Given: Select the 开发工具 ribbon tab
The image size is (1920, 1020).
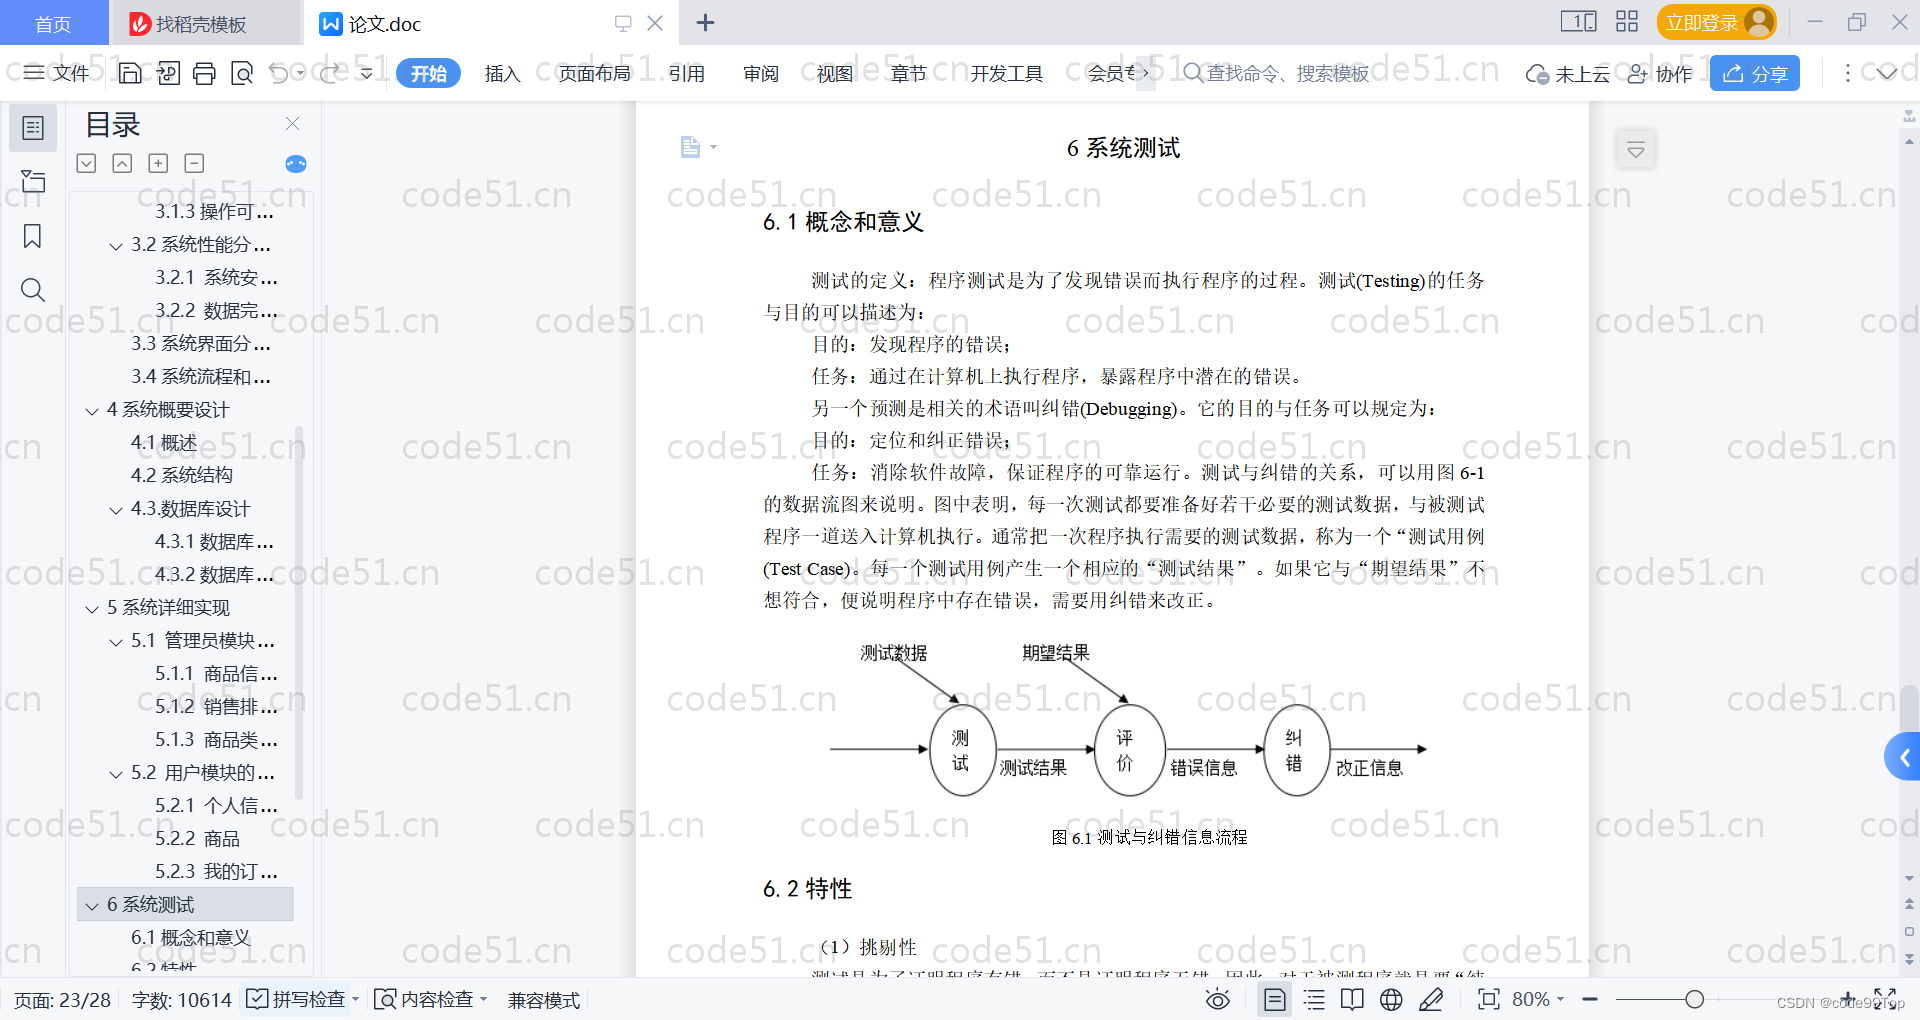Looking at the screenshot, I should (1006, 73).
